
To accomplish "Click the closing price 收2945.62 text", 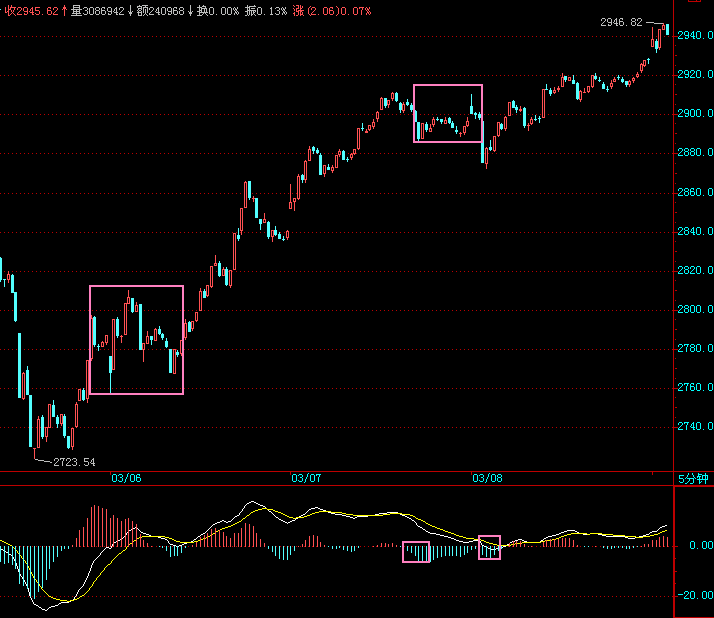I will [33, 9].
